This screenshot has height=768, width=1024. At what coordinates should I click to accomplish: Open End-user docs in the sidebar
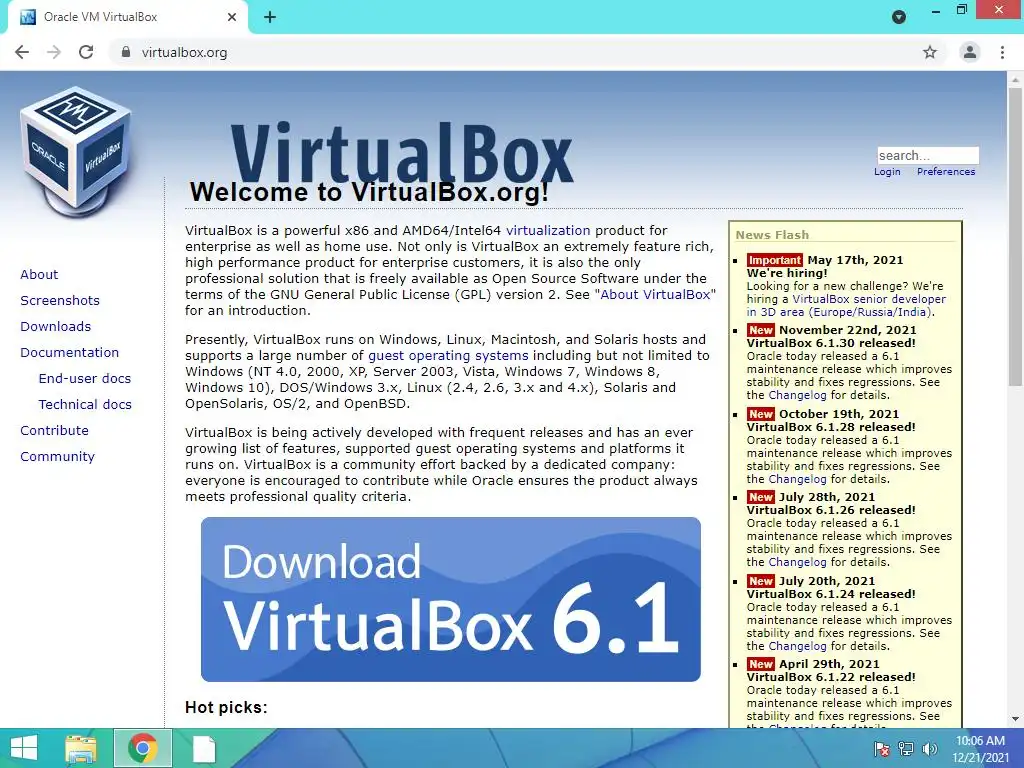click(85, 379)
